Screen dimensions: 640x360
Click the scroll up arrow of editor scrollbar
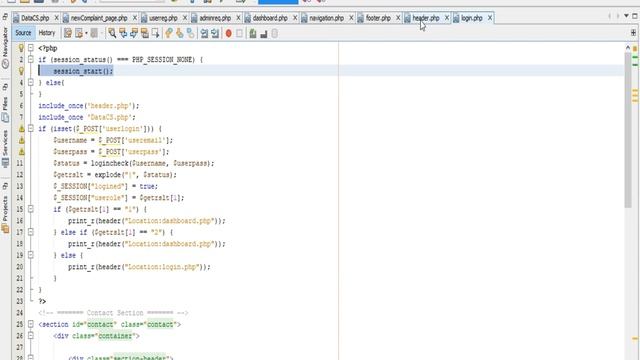628,48
